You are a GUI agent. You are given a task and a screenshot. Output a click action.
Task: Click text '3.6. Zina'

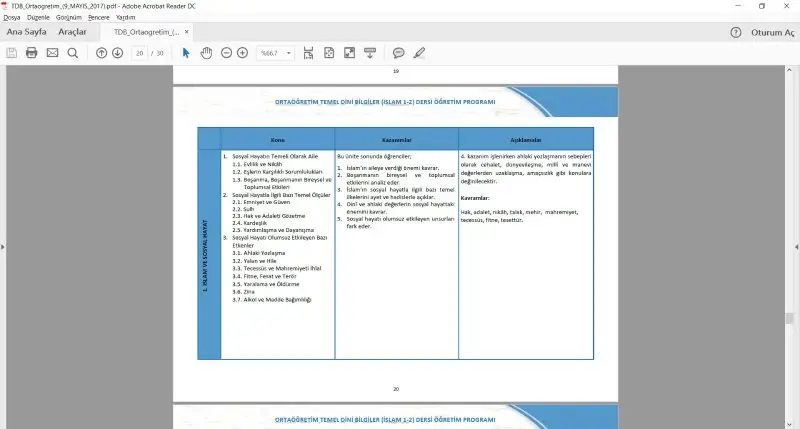point(243,292)
